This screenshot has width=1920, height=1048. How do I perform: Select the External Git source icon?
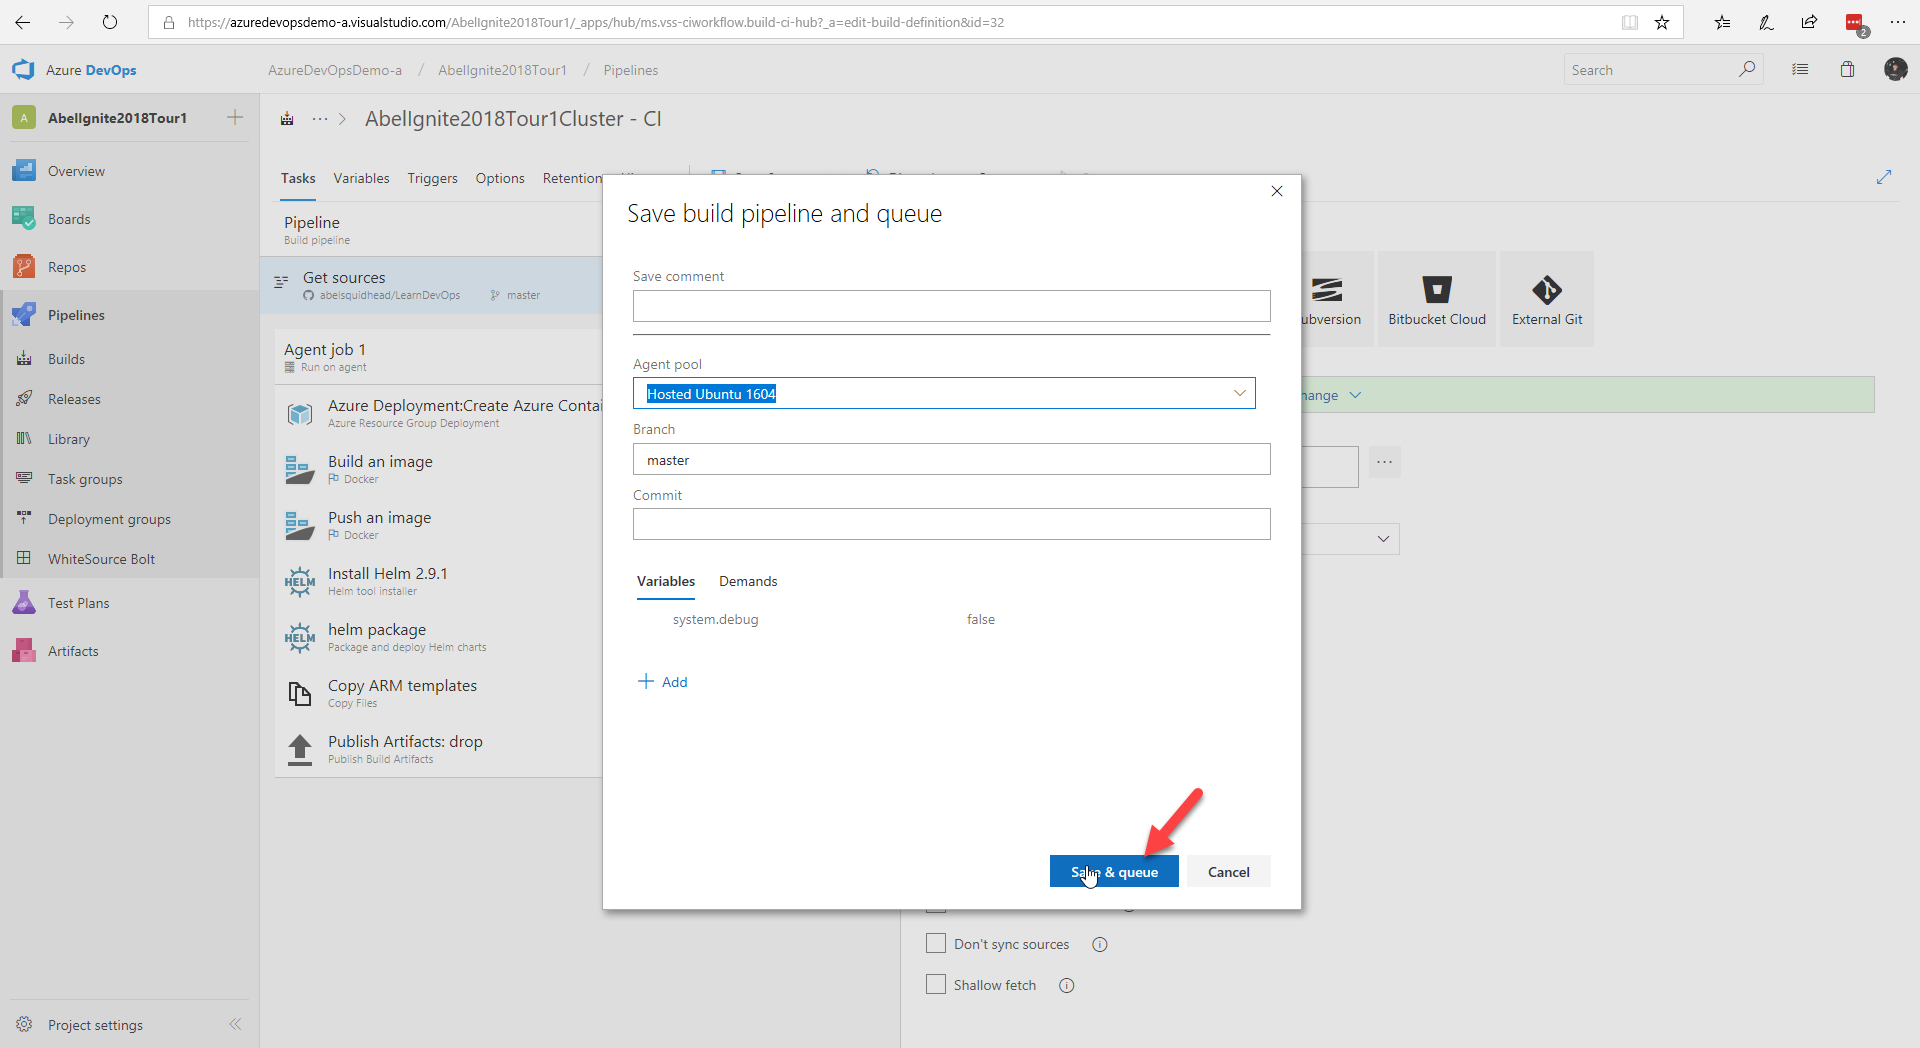click(x=1547, y=290)
